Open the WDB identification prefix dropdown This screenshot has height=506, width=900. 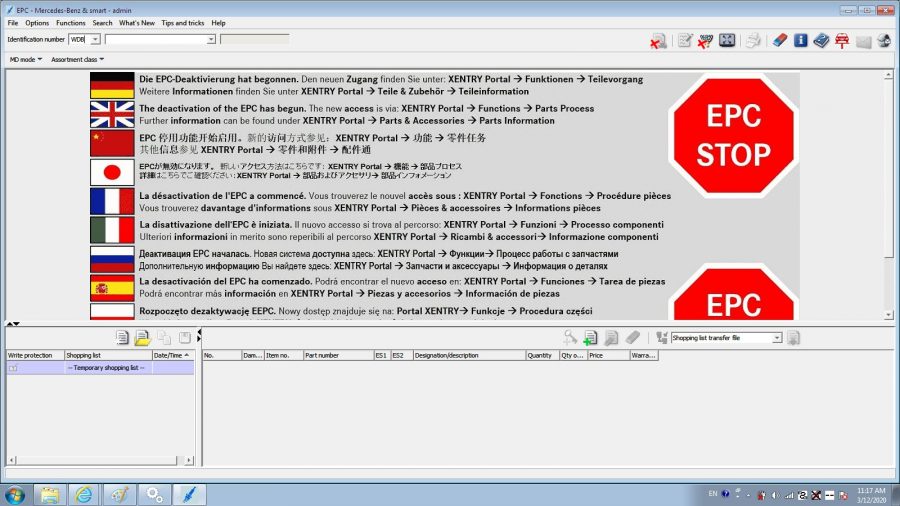pyautogui.click(x=95, y=39)
